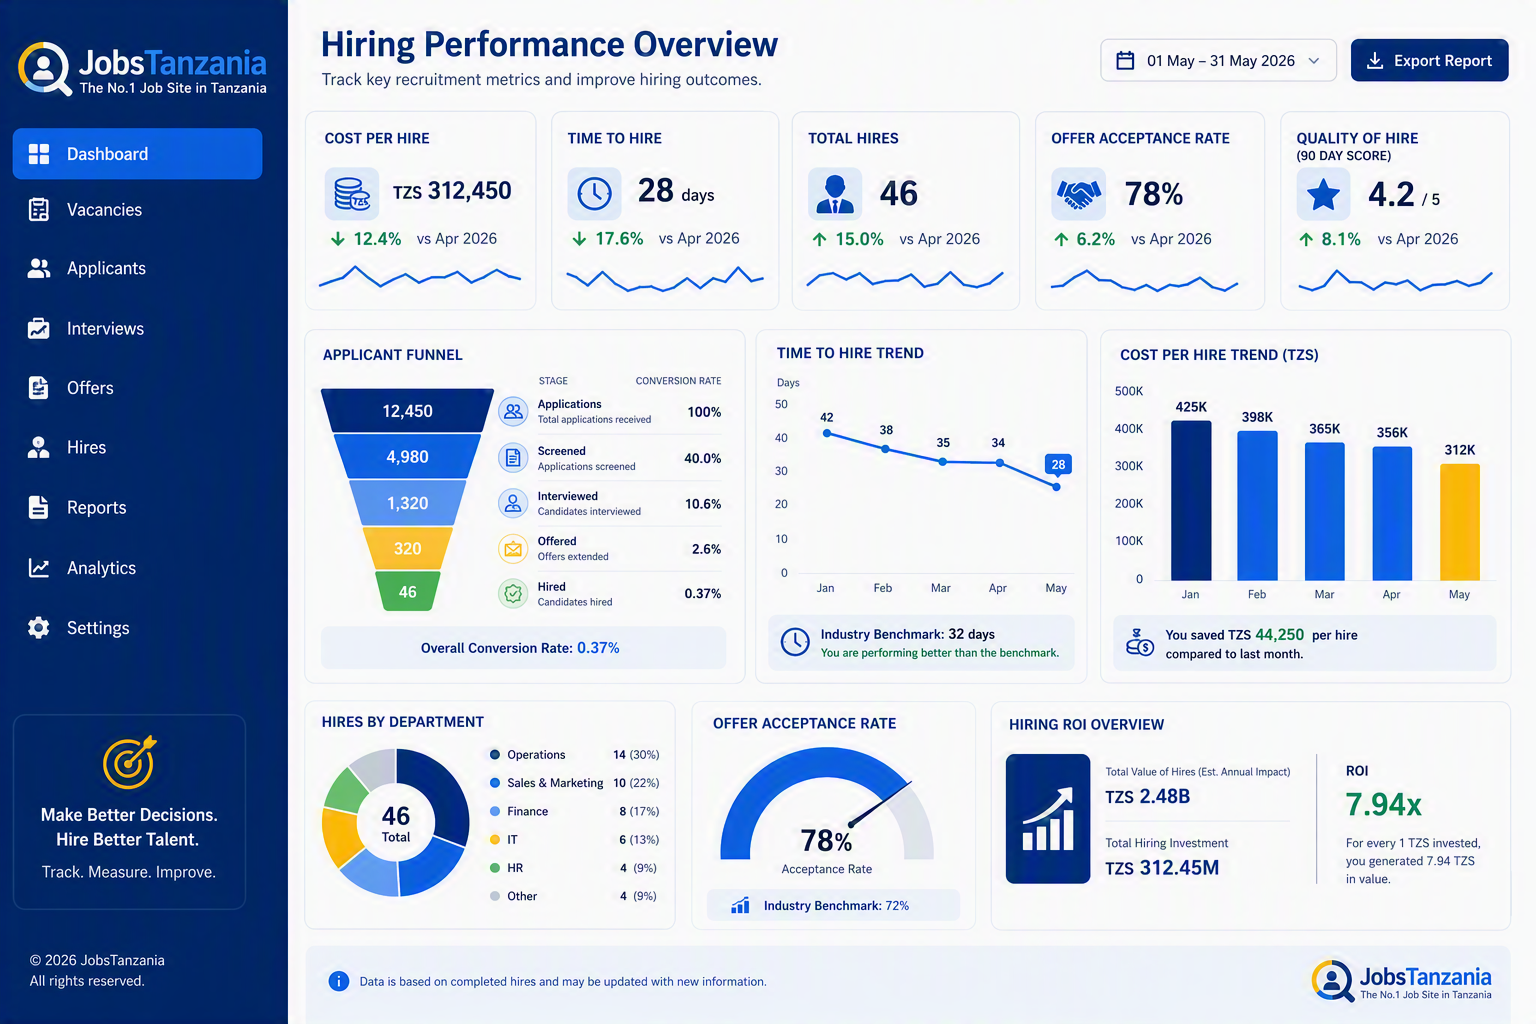
Task: Click the JobsTanzania logo in sidebar
Action: click(x=142, y=69)
